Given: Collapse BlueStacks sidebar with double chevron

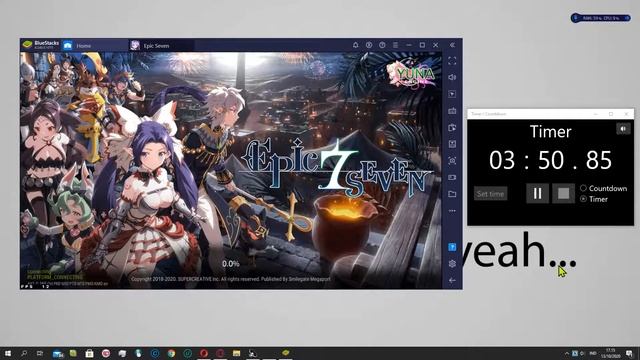Looking at the screenshot, I should [452, 45].
